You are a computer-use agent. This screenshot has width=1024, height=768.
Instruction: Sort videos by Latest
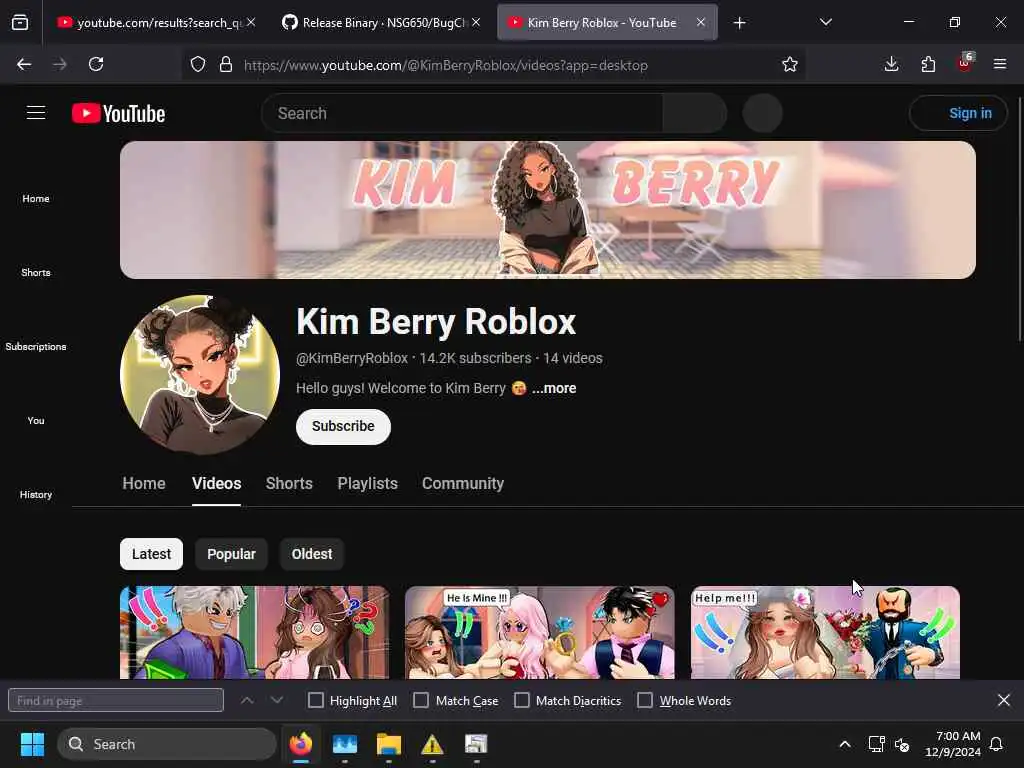click(151, 554)
